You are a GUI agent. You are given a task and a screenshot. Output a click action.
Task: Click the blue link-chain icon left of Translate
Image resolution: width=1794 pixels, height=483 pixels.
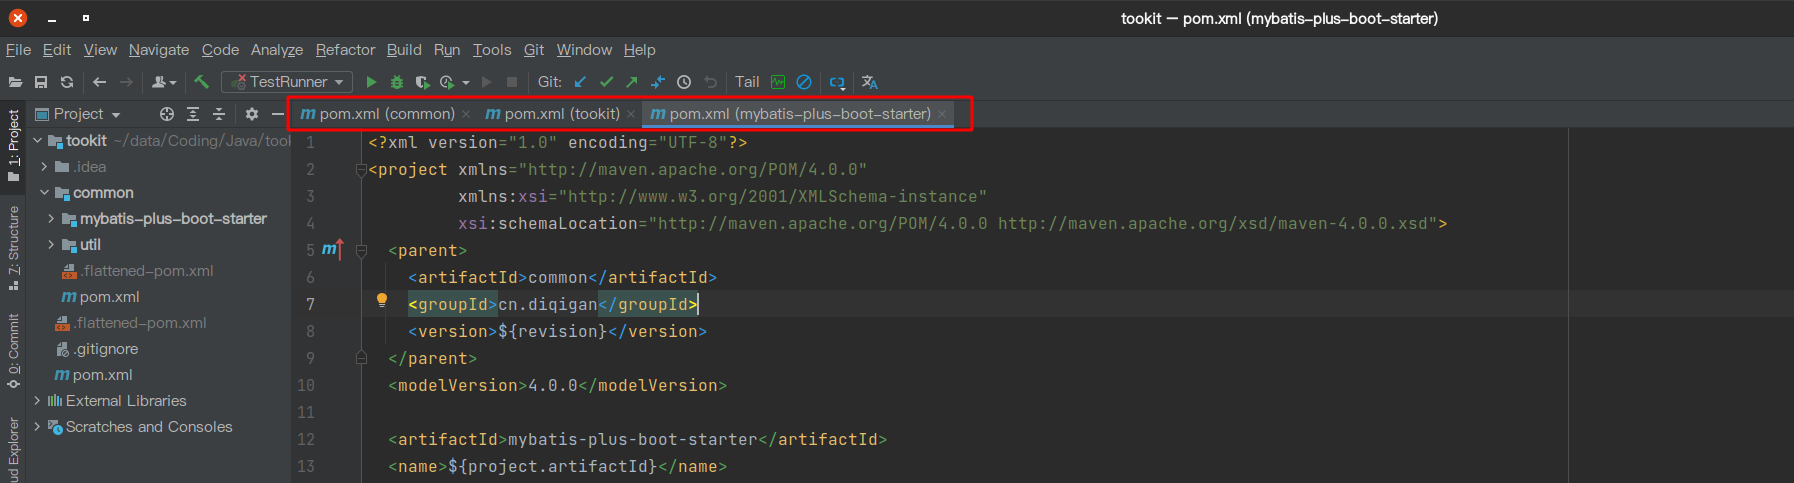tap(837, 82)
